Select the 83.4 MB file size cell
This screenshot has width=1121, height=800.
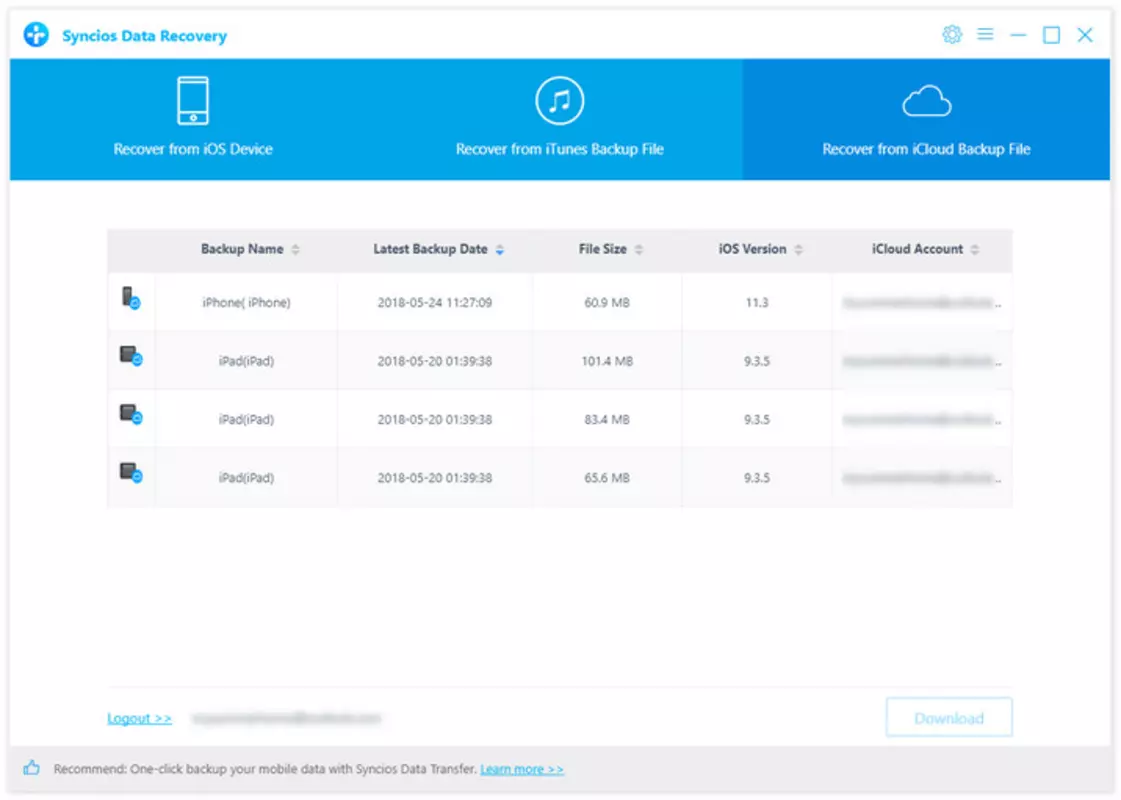click(607, 420)
